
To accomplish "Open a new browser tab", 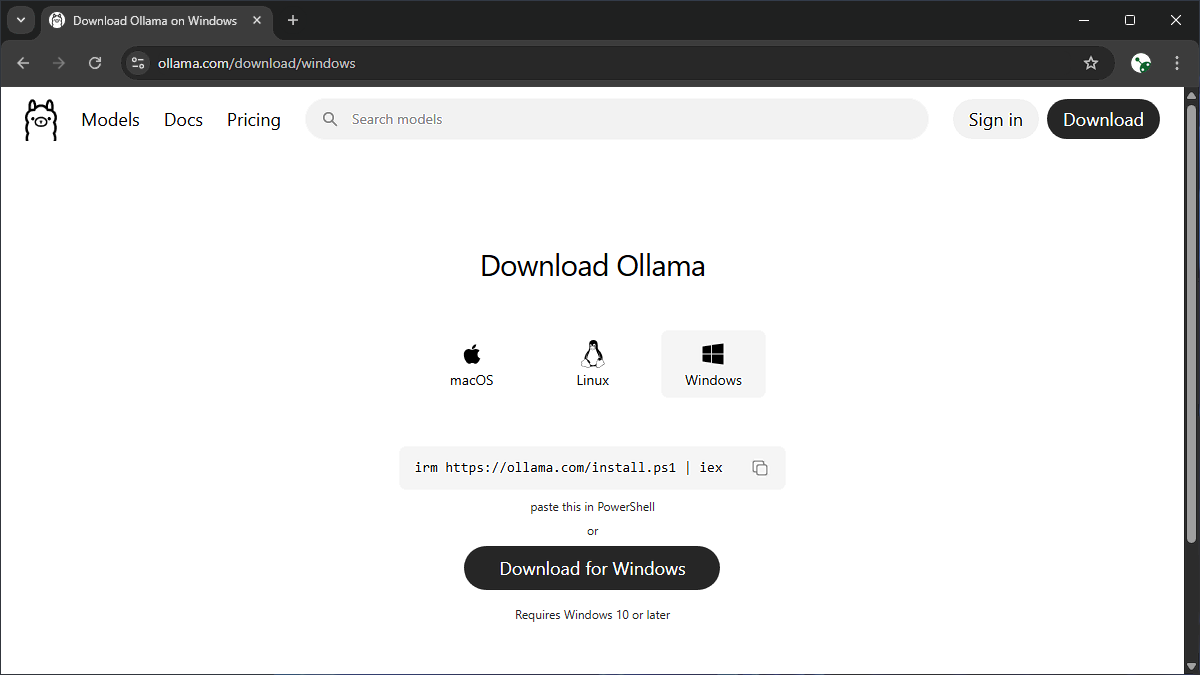I will (293, 20).
